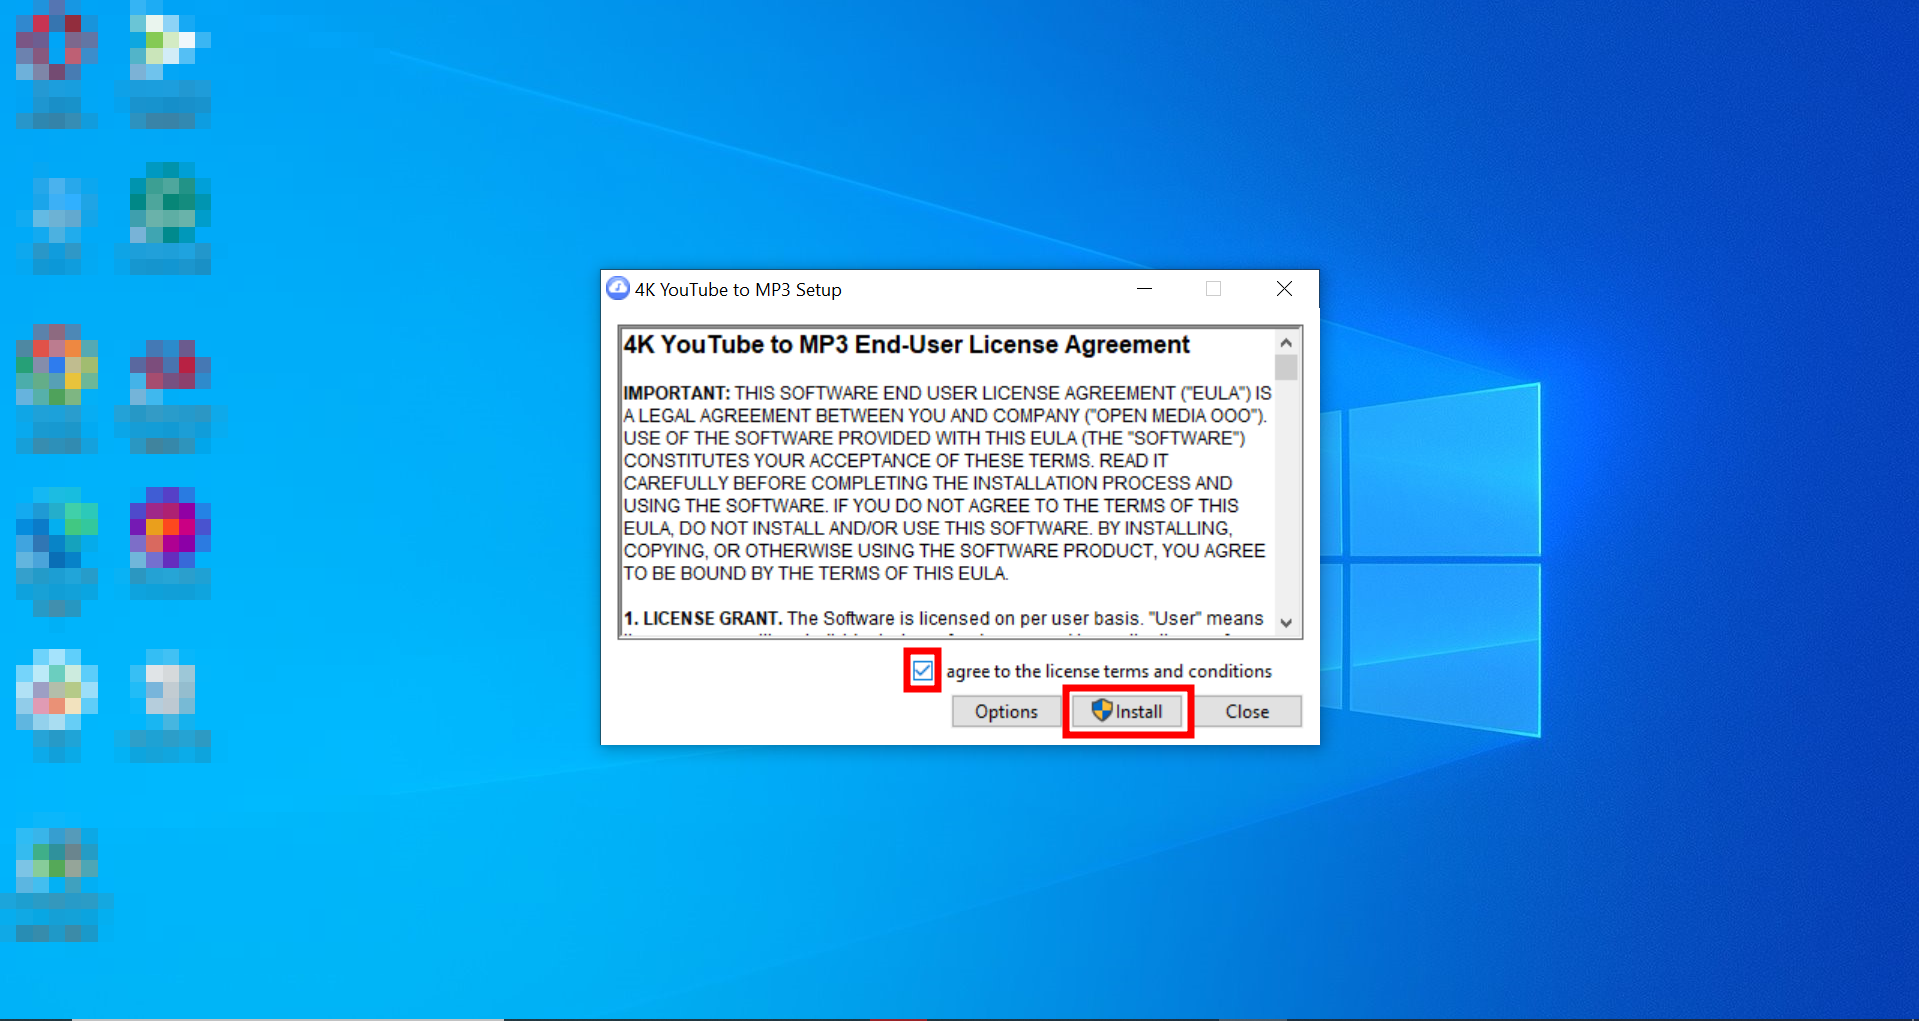The image size is (1919, 1021).
Task: Click the 4K YouTube to MP3 logo icon
Action: click(x=618, y=289)
